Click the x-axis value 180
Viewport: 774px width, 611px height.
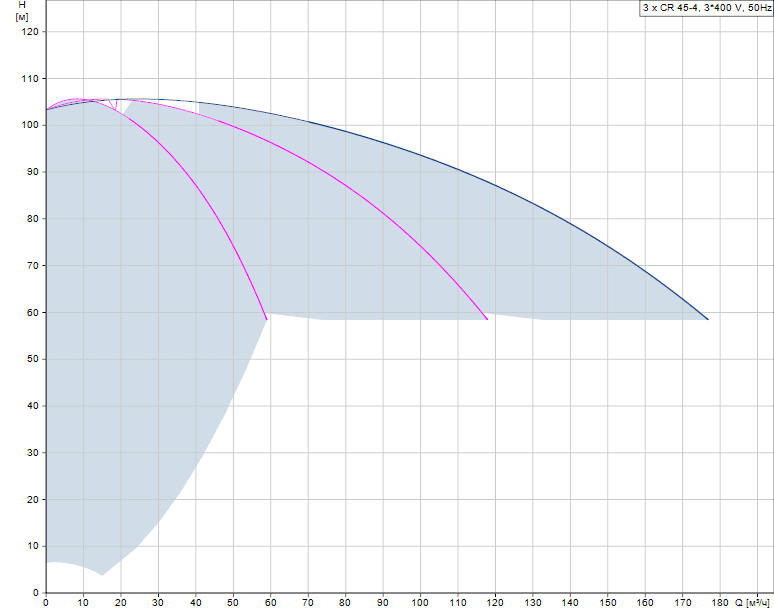(x=720, y=603)
